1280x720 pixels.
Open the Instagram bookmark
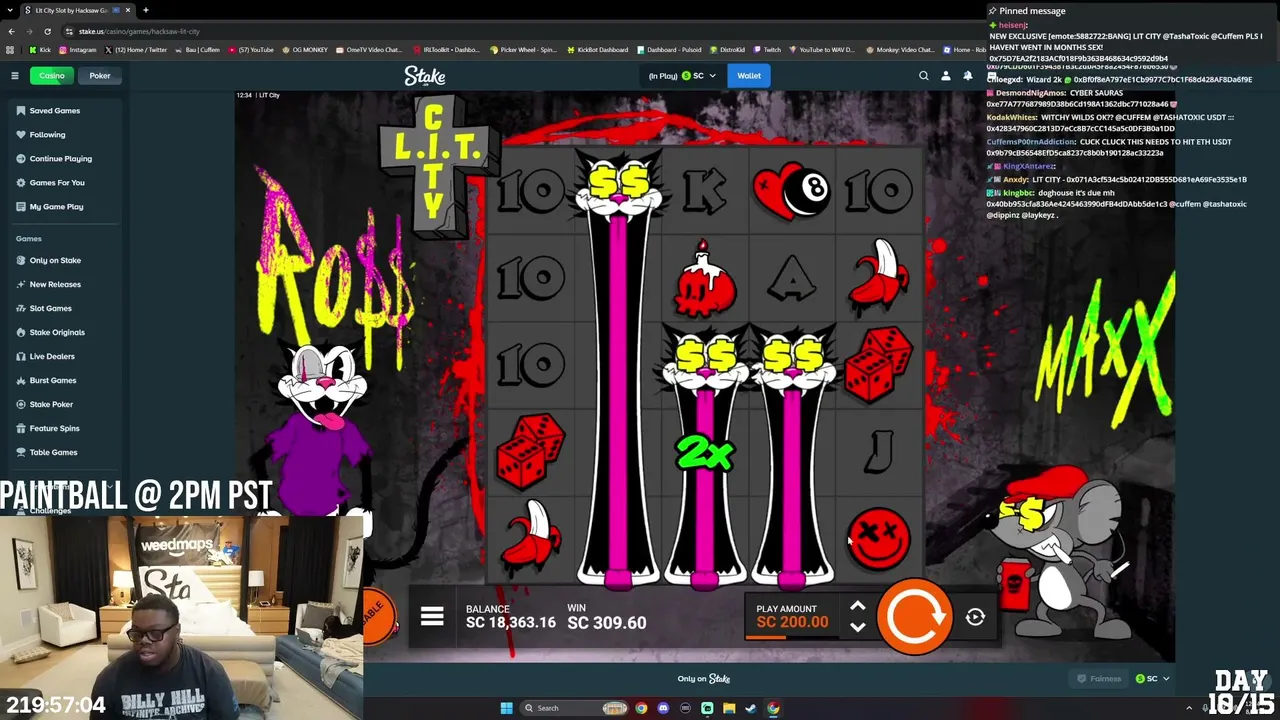pos(78,50)
